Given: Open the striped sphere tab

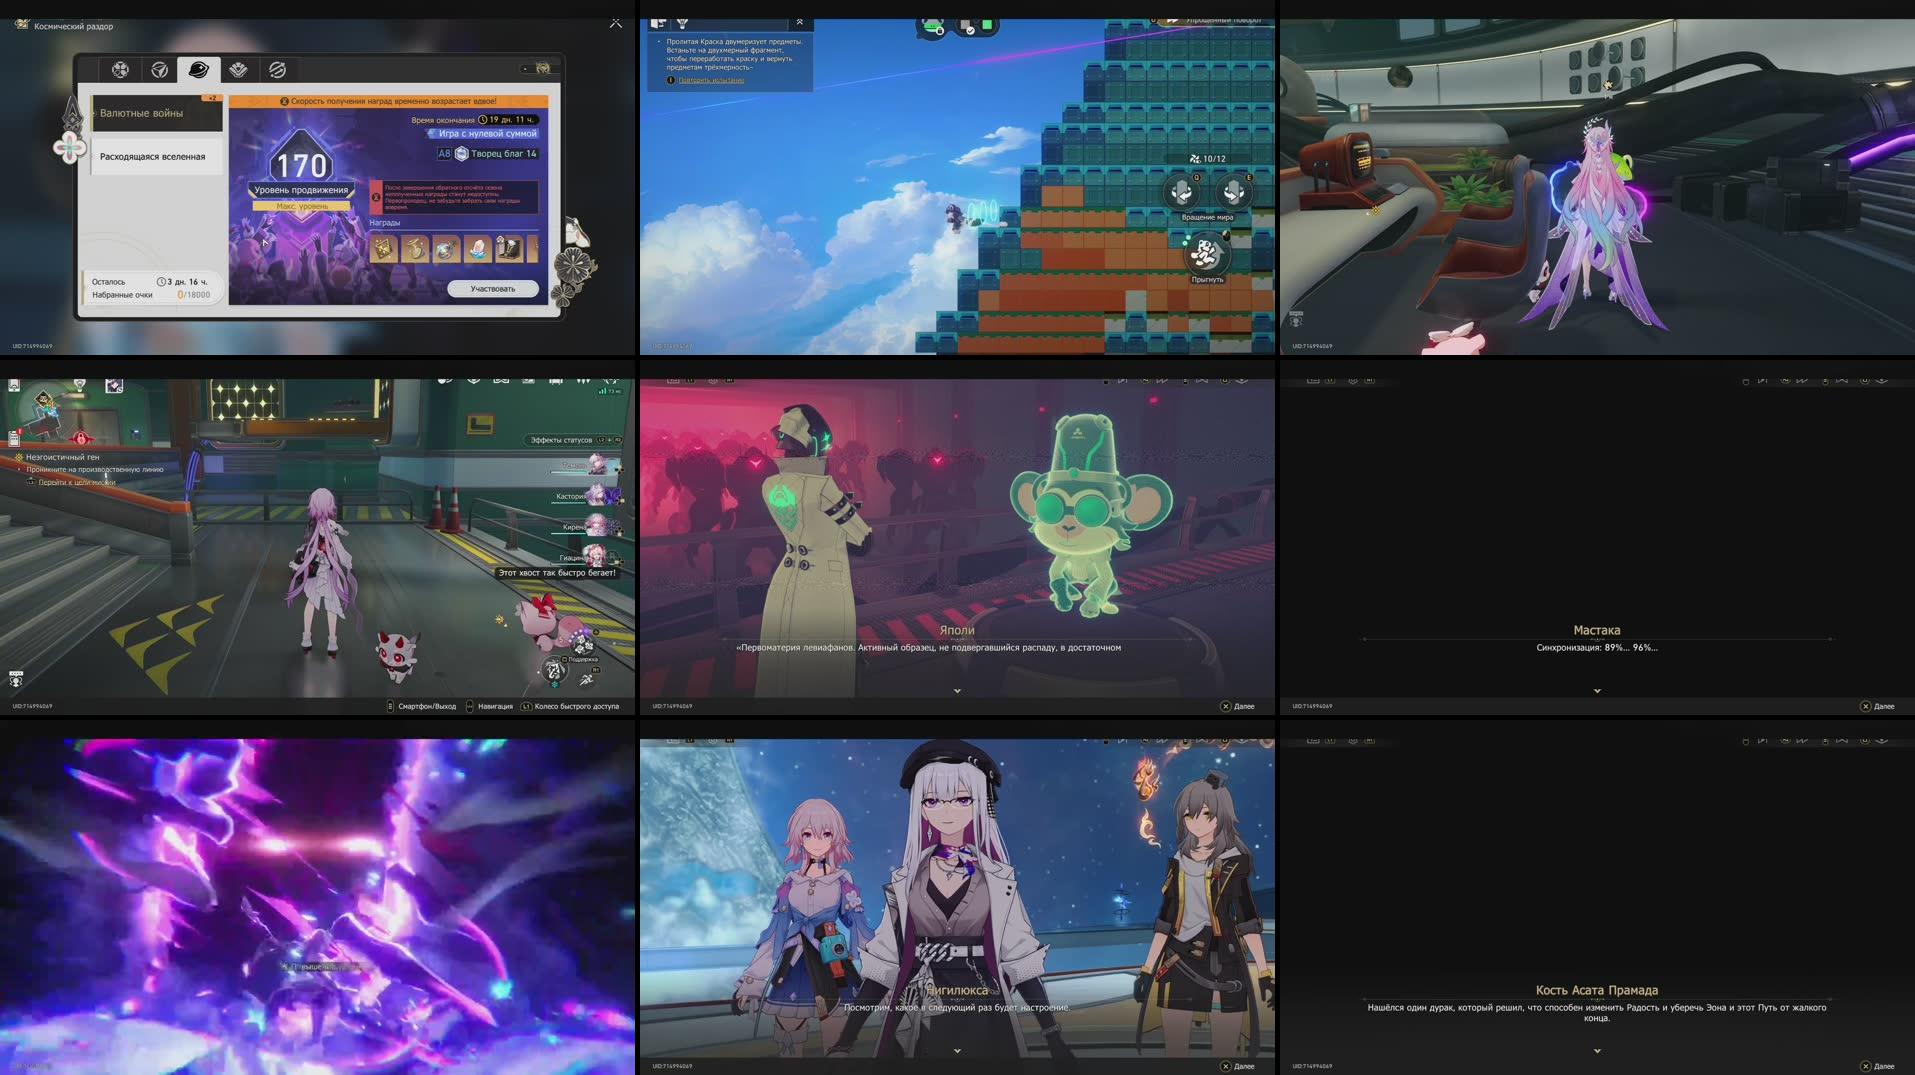Looking at the screenshot, I should tap(277, 69).
